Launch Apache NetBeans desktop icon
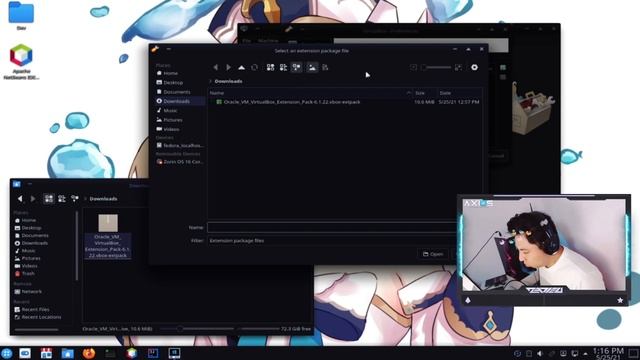Screen dimensions: 640x360 click(x=21, y=61)
